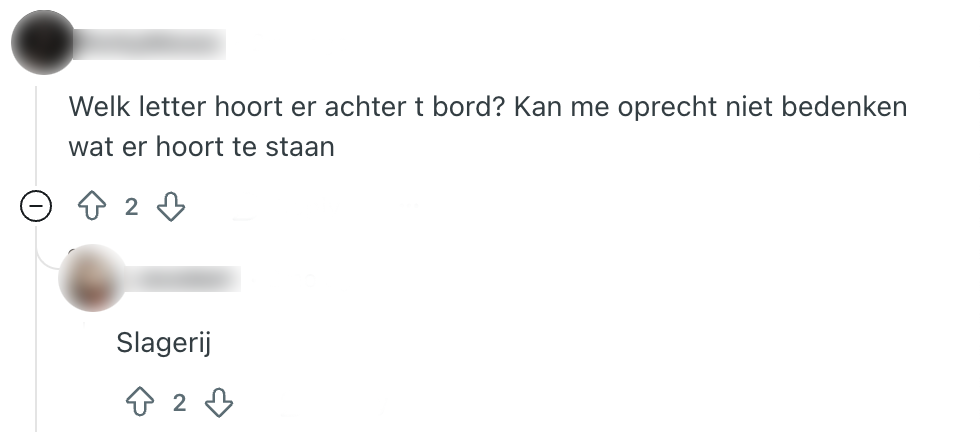980x432 pixels.
Task: Open the top commenter's dark avatar
Action: click(x=42, y=42)
